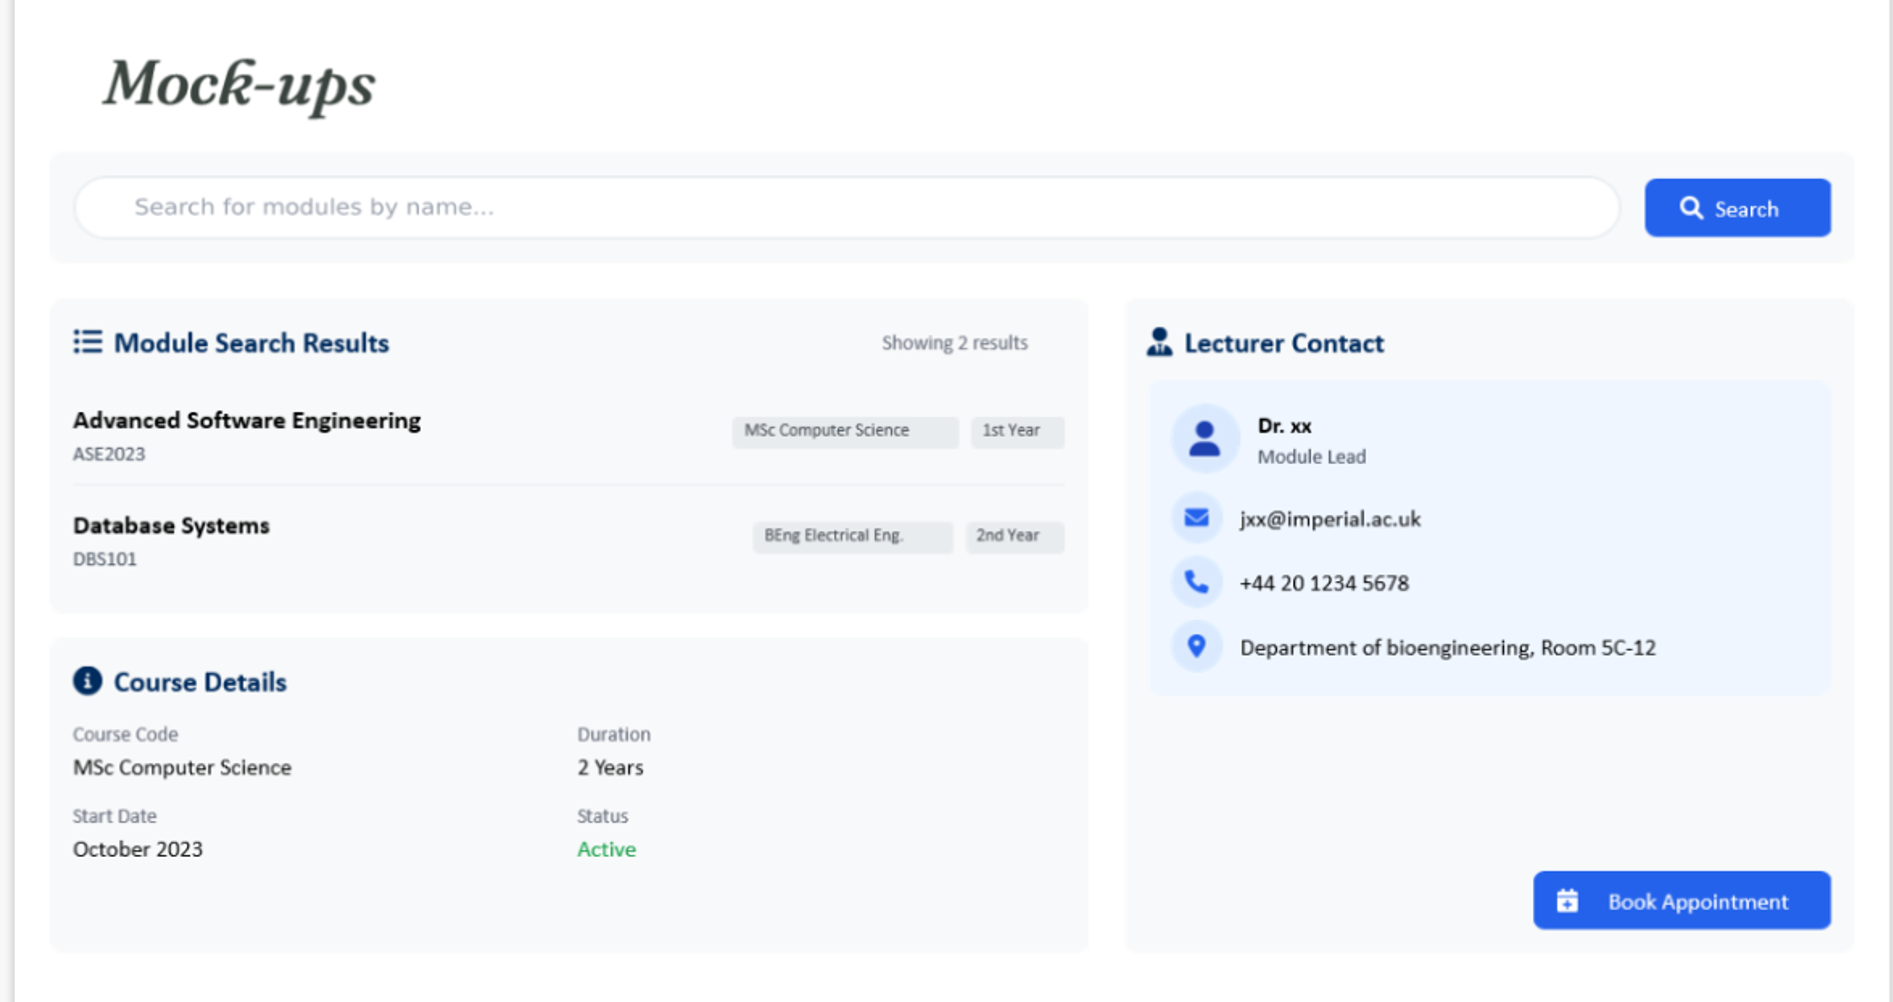Screen dimensions: 1893x1002
Task: Click the lecturer icon beside Lecturer Contact heading
Action: [x=1159, y=342]
